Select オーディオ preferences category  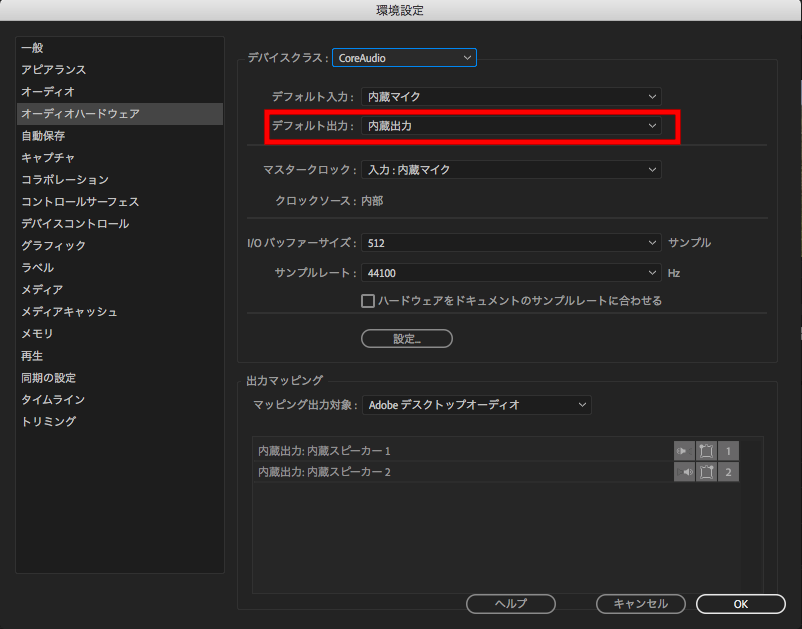point(120,92)
